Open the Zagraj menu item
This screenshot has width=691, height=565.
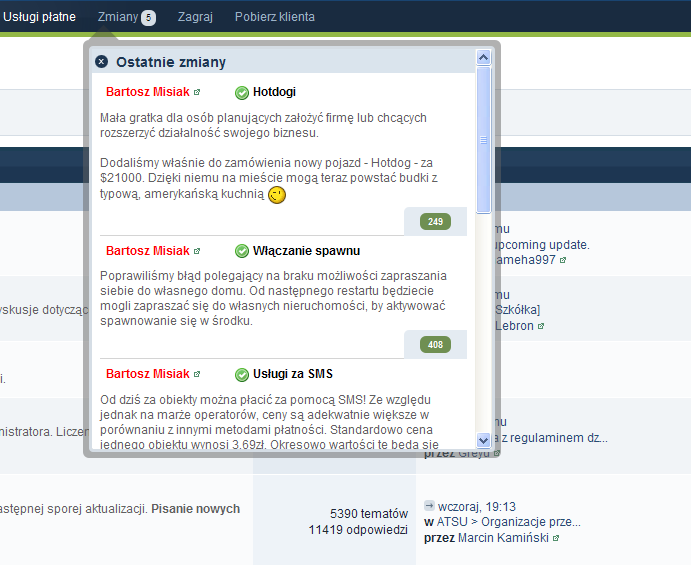tap(195, 17)
